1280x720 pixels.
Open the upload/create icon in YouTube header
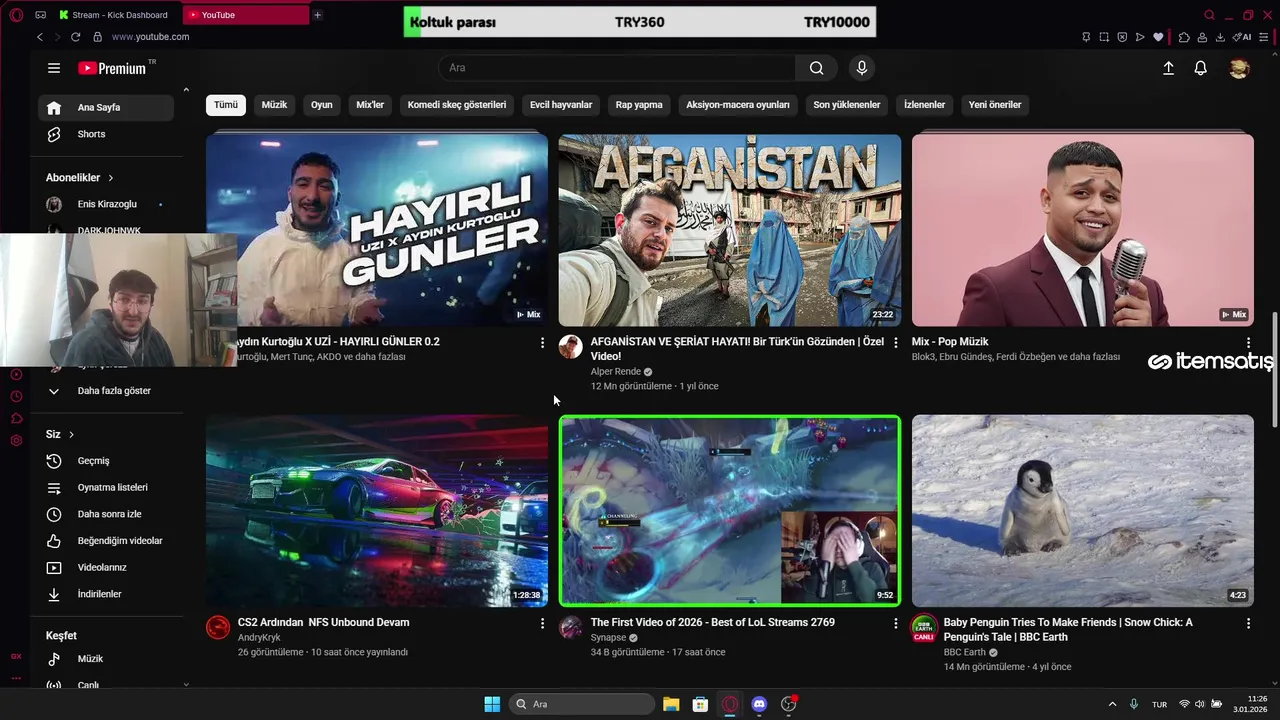[x=1168, y=68]
